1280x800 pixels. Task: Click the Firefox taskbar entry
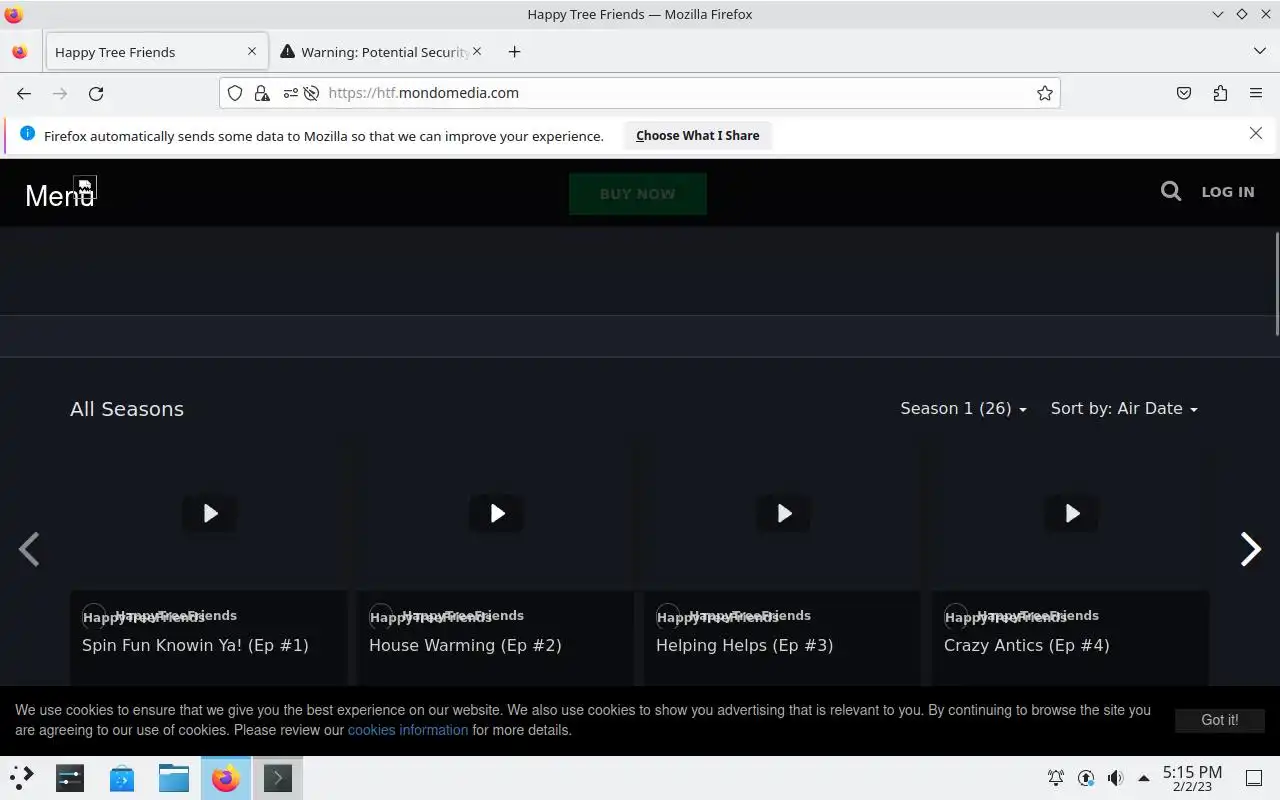226,777
